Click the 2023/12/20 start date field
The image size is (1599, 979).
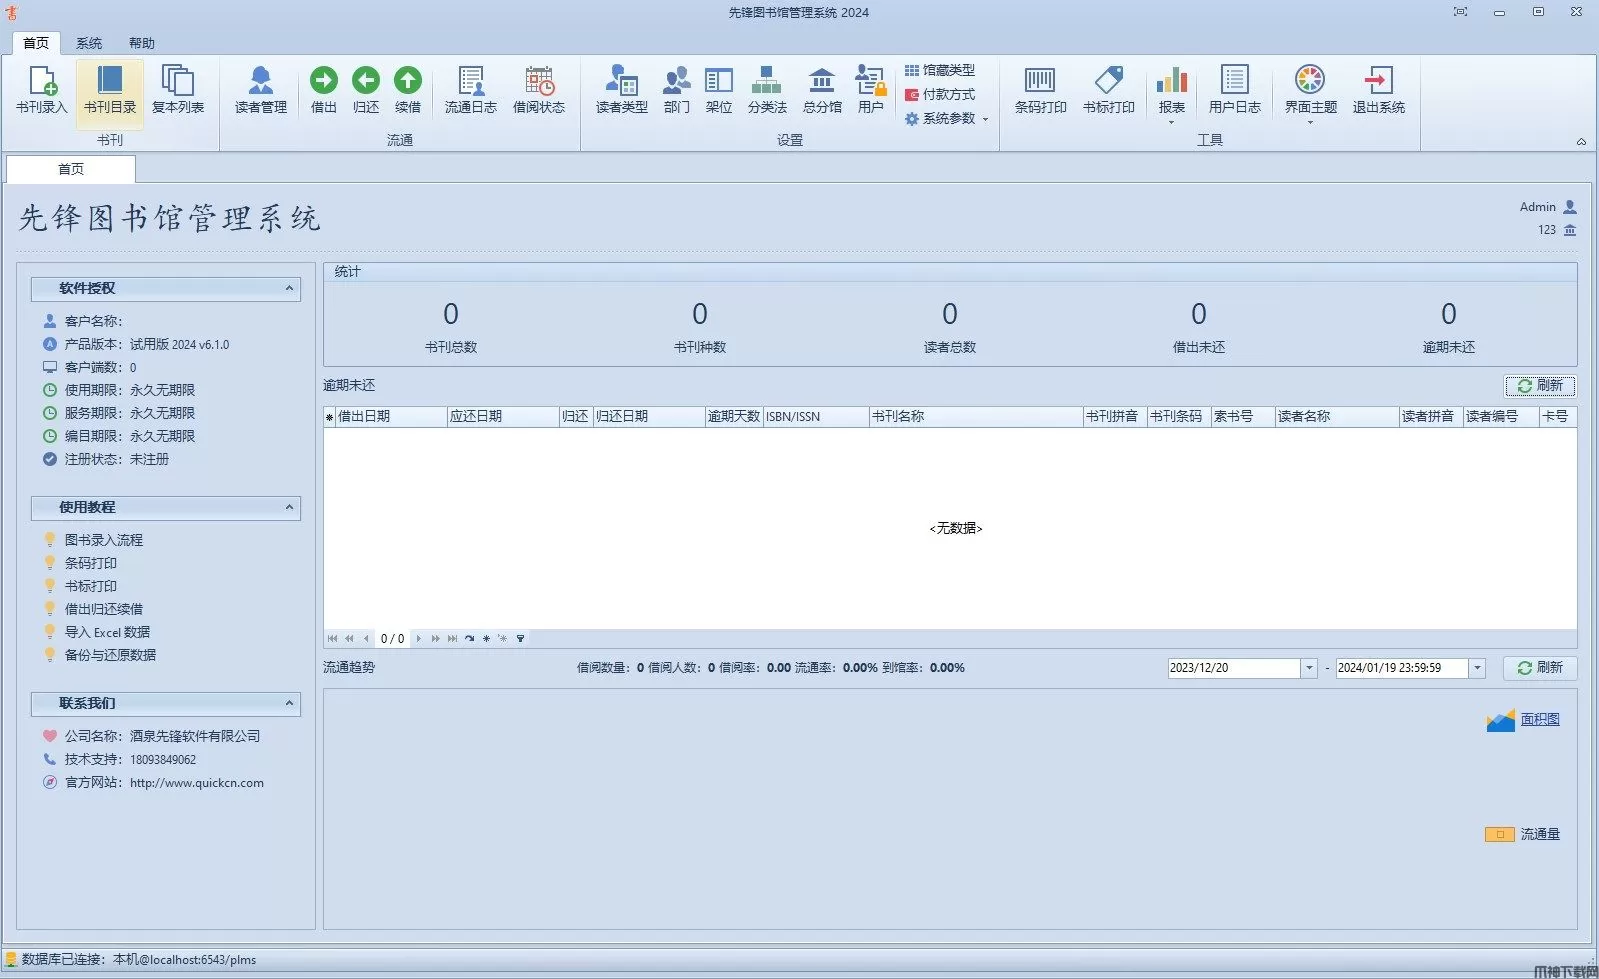tap(1234, 668)
